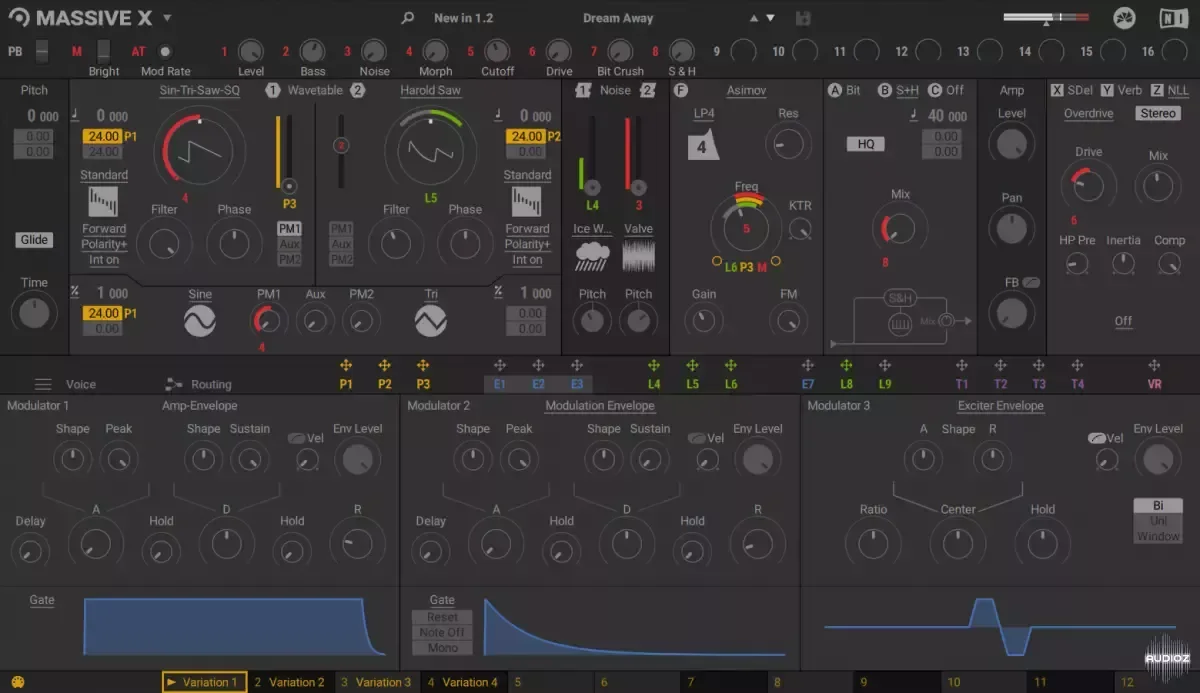Open the Voice tab
The image size is (1200, 693).
(x=81, y=384)
